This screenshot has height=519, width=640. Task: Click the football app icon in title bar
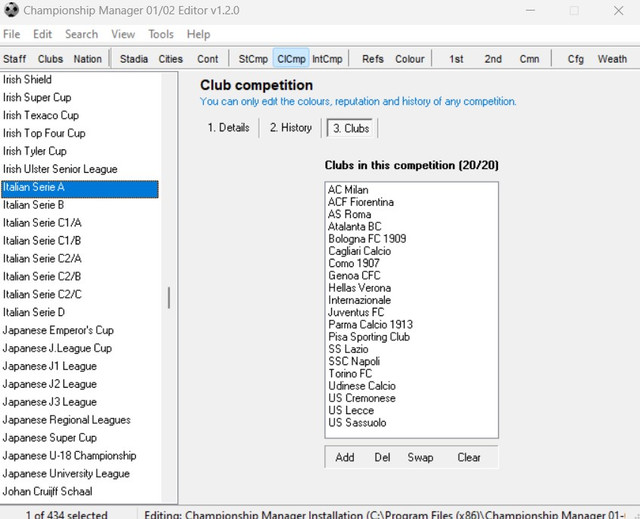[11, 10]
